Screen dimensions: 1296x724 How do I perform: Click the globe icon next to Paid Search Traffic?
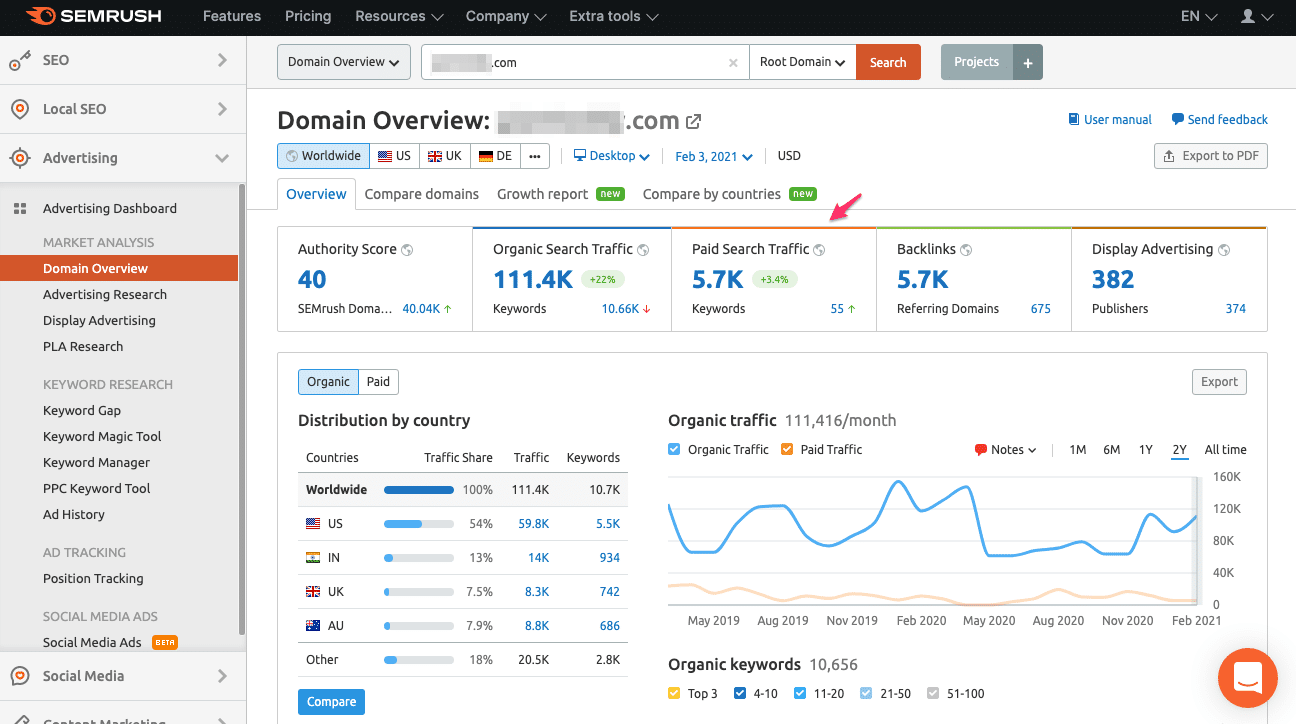pyautogui.click(x=819, y=250)
